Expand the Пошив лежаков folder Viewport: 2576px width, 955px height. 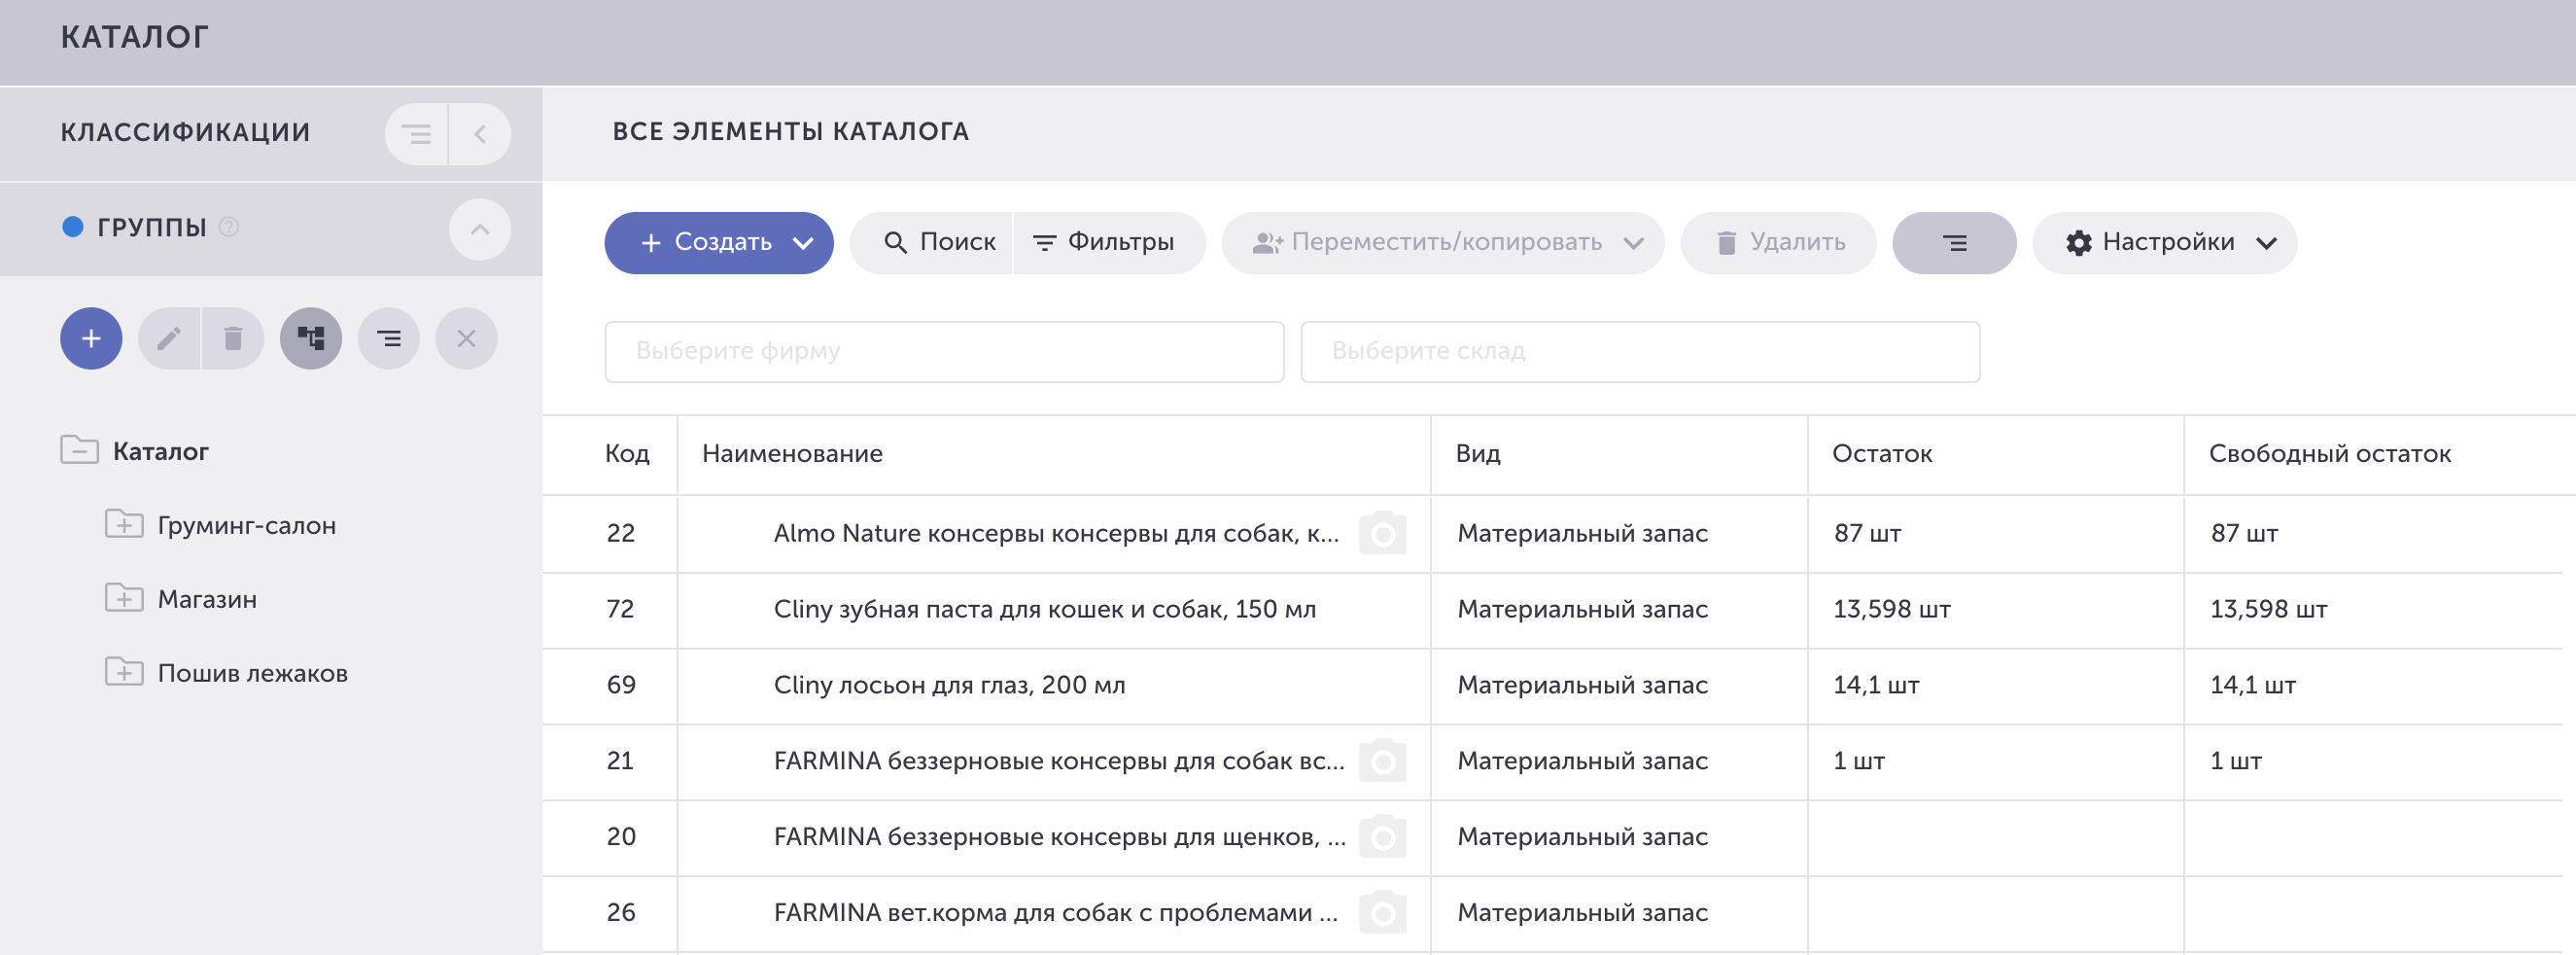click(124, 671)
